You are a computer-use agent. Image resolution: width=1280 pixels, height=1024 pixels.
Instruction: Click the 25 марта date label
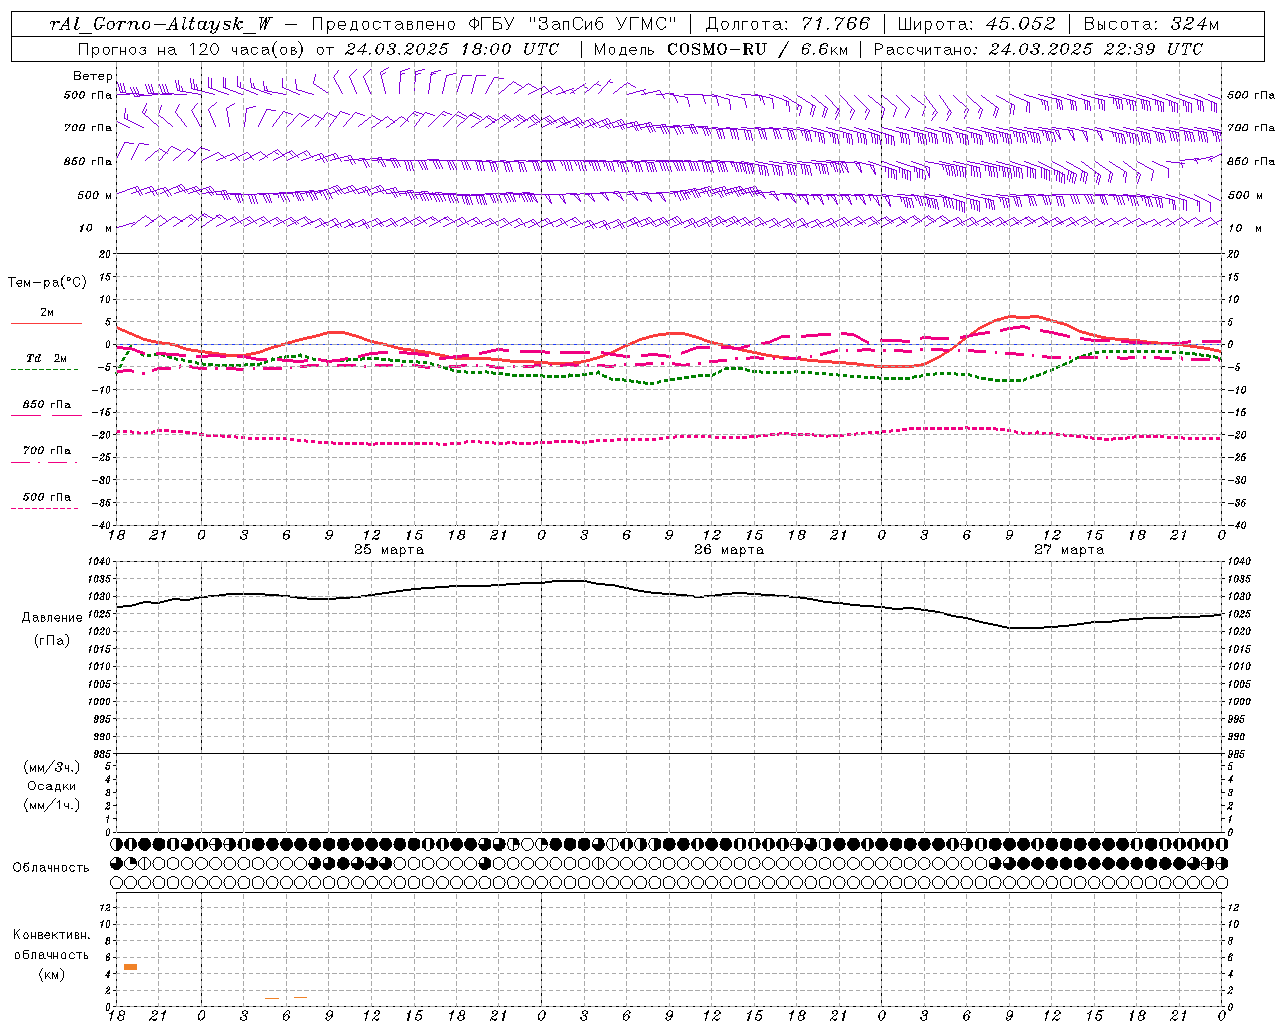[x=389, y=550]
